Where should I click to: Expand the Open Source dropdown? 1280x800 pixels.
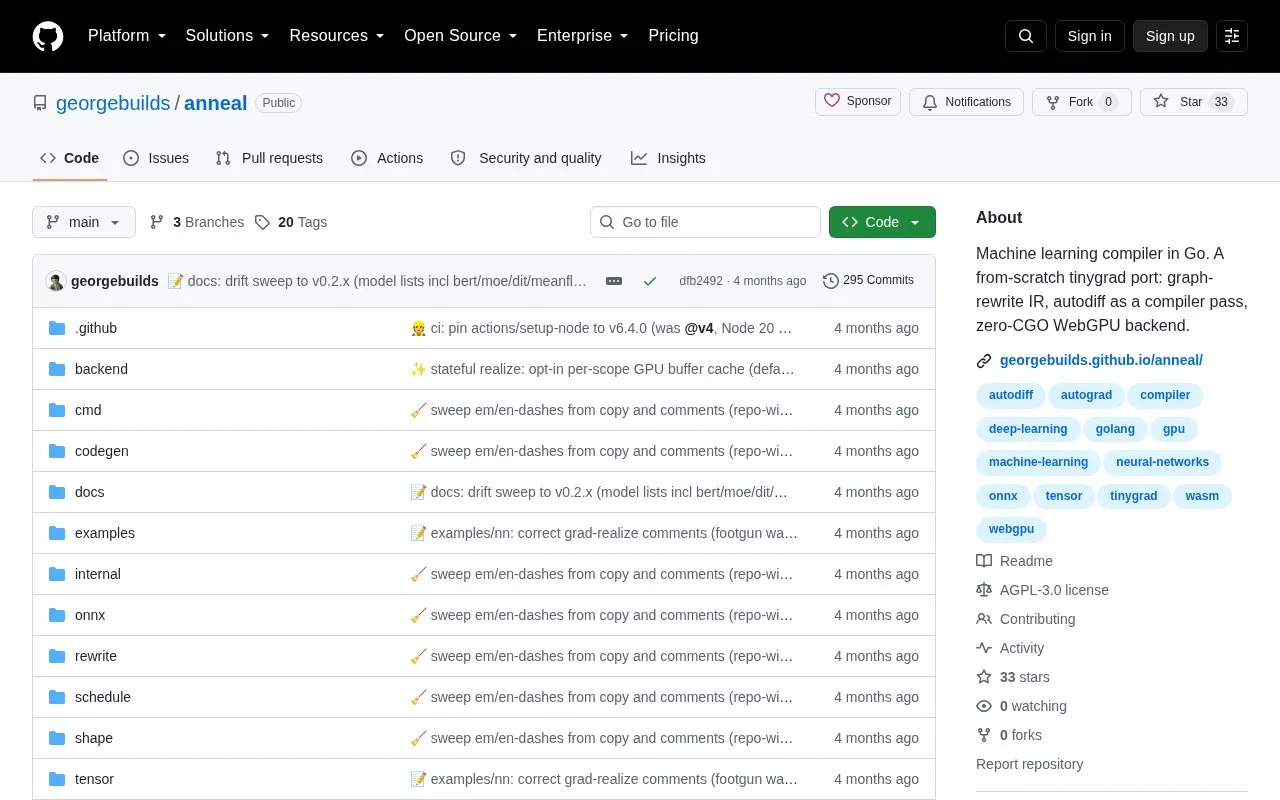pyautogui.click(x=461, y=36)
